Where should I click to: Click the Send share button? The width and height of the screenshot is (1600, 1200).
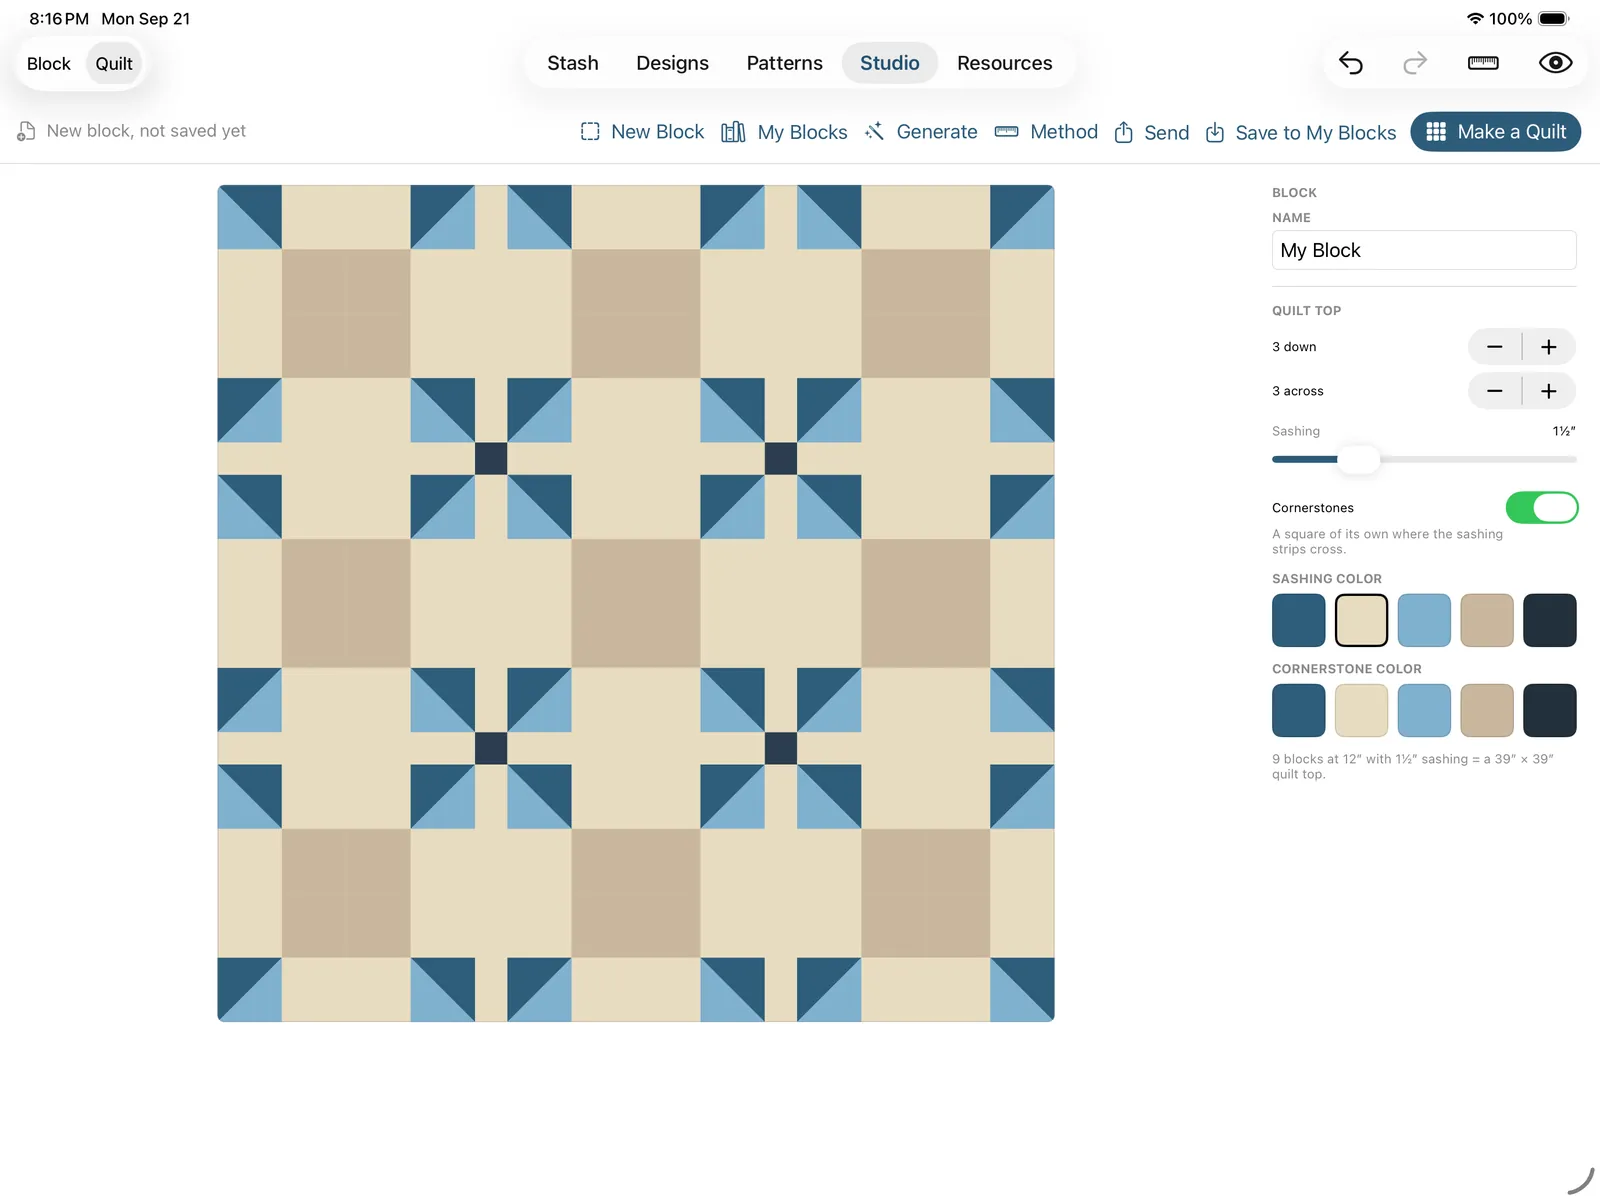[1151, 132]
